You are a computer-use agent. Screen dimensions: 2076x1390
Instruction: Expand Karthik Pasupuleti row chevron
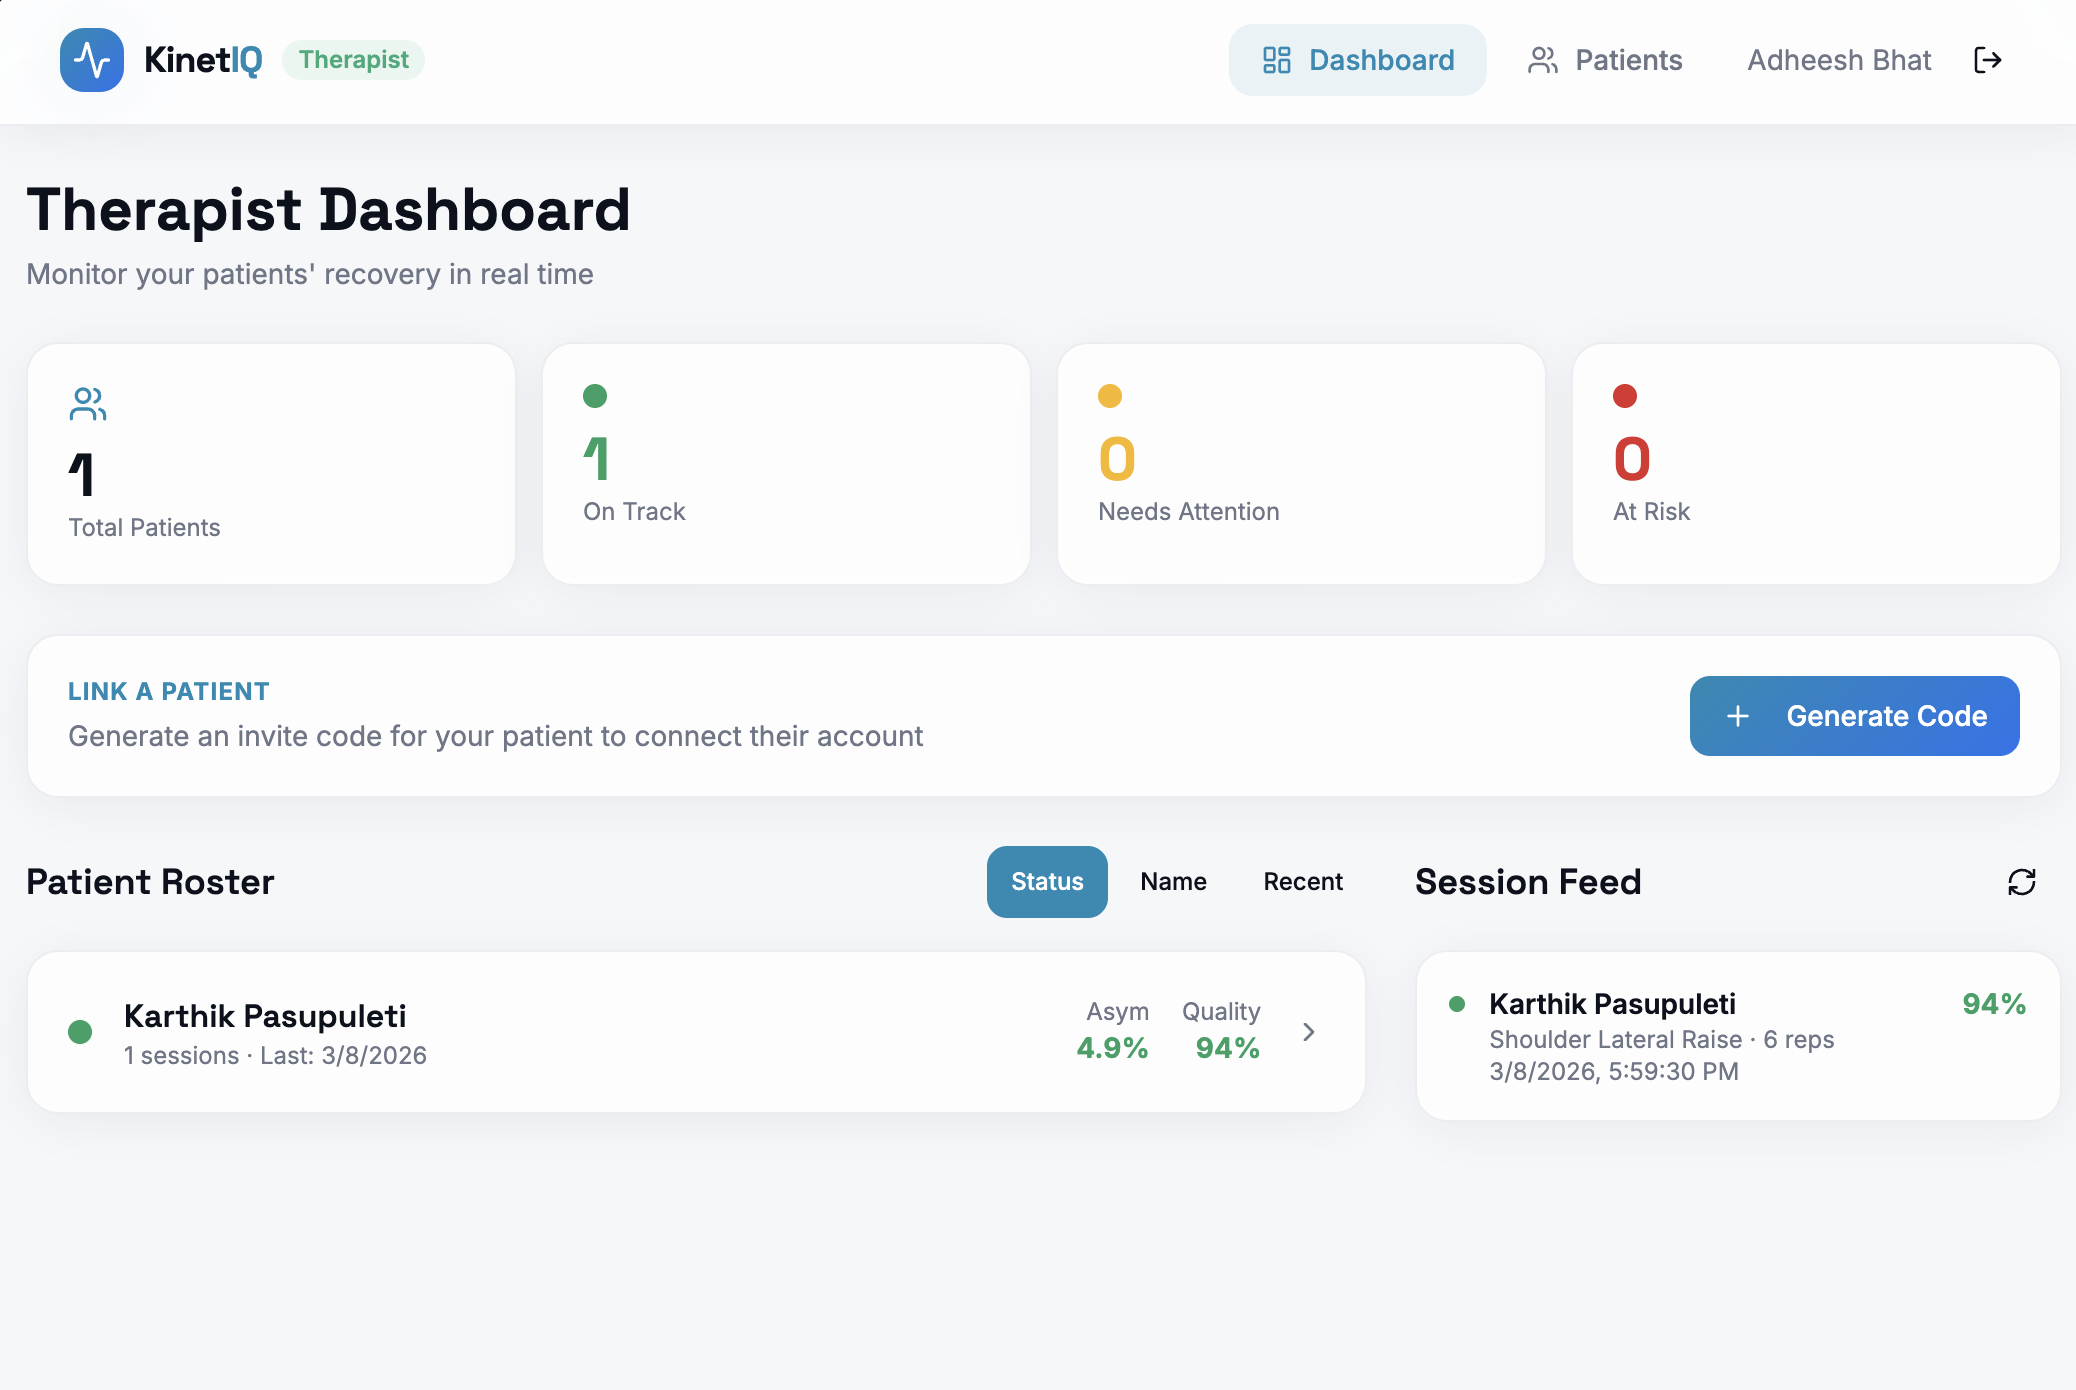click(1309, 1032)
